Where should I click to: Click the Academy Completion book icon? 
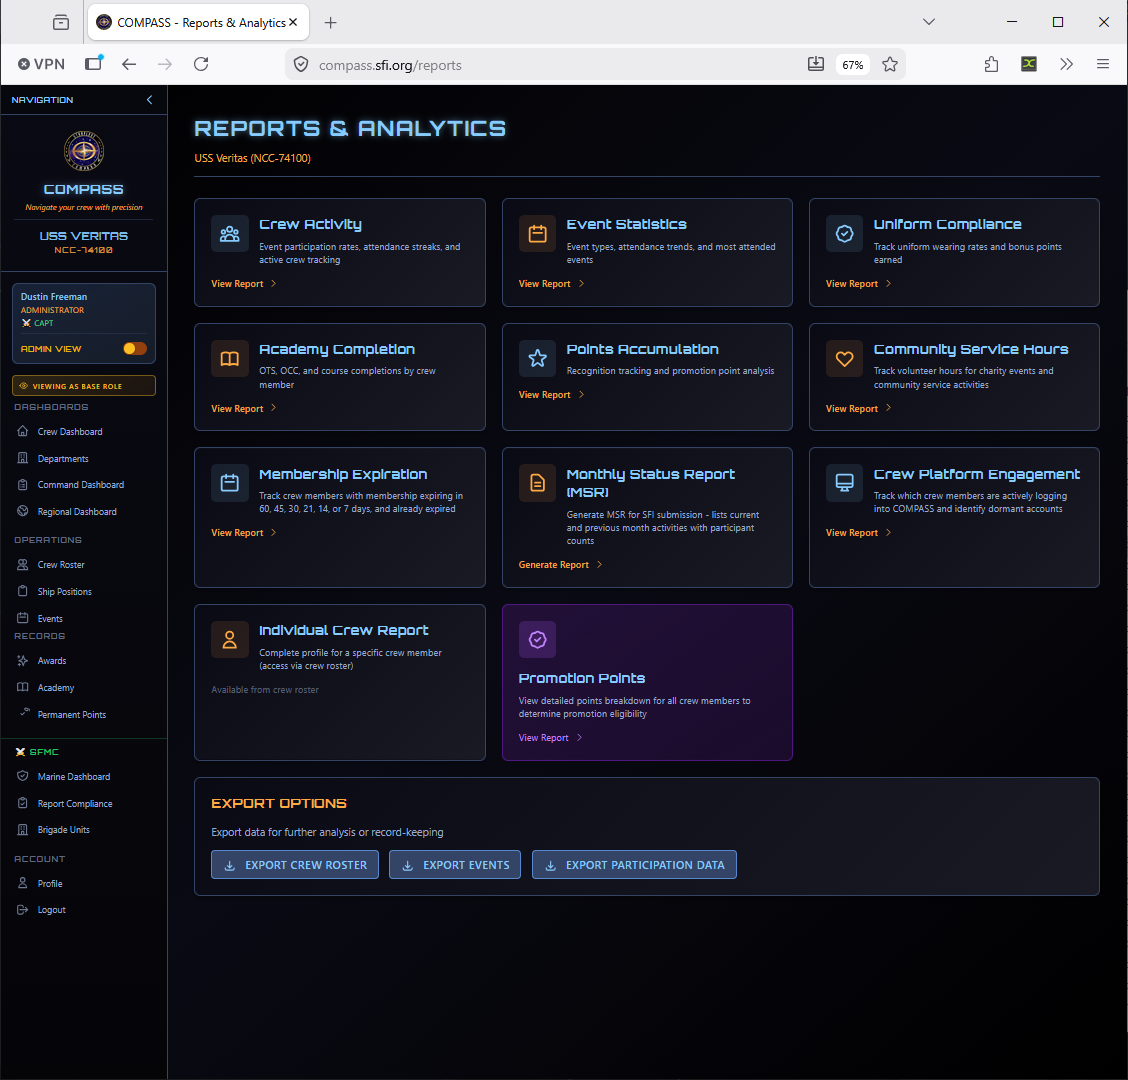tap(229, 358)
